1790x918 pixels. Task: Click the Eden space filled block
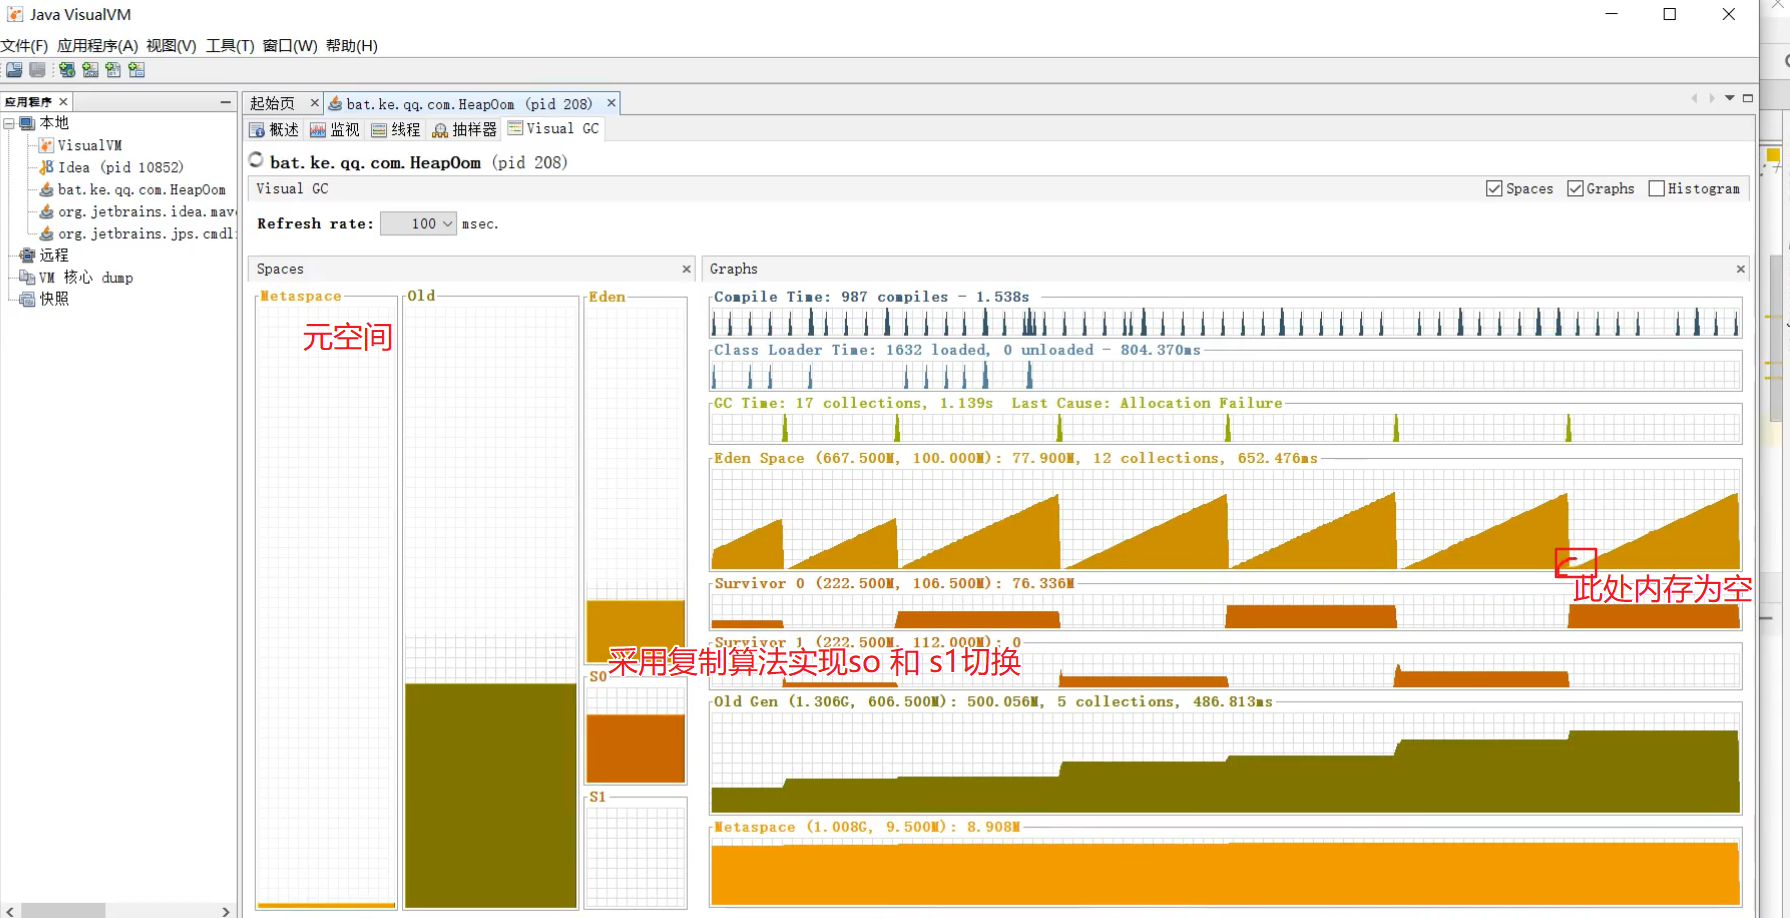[x=636, y=631]
